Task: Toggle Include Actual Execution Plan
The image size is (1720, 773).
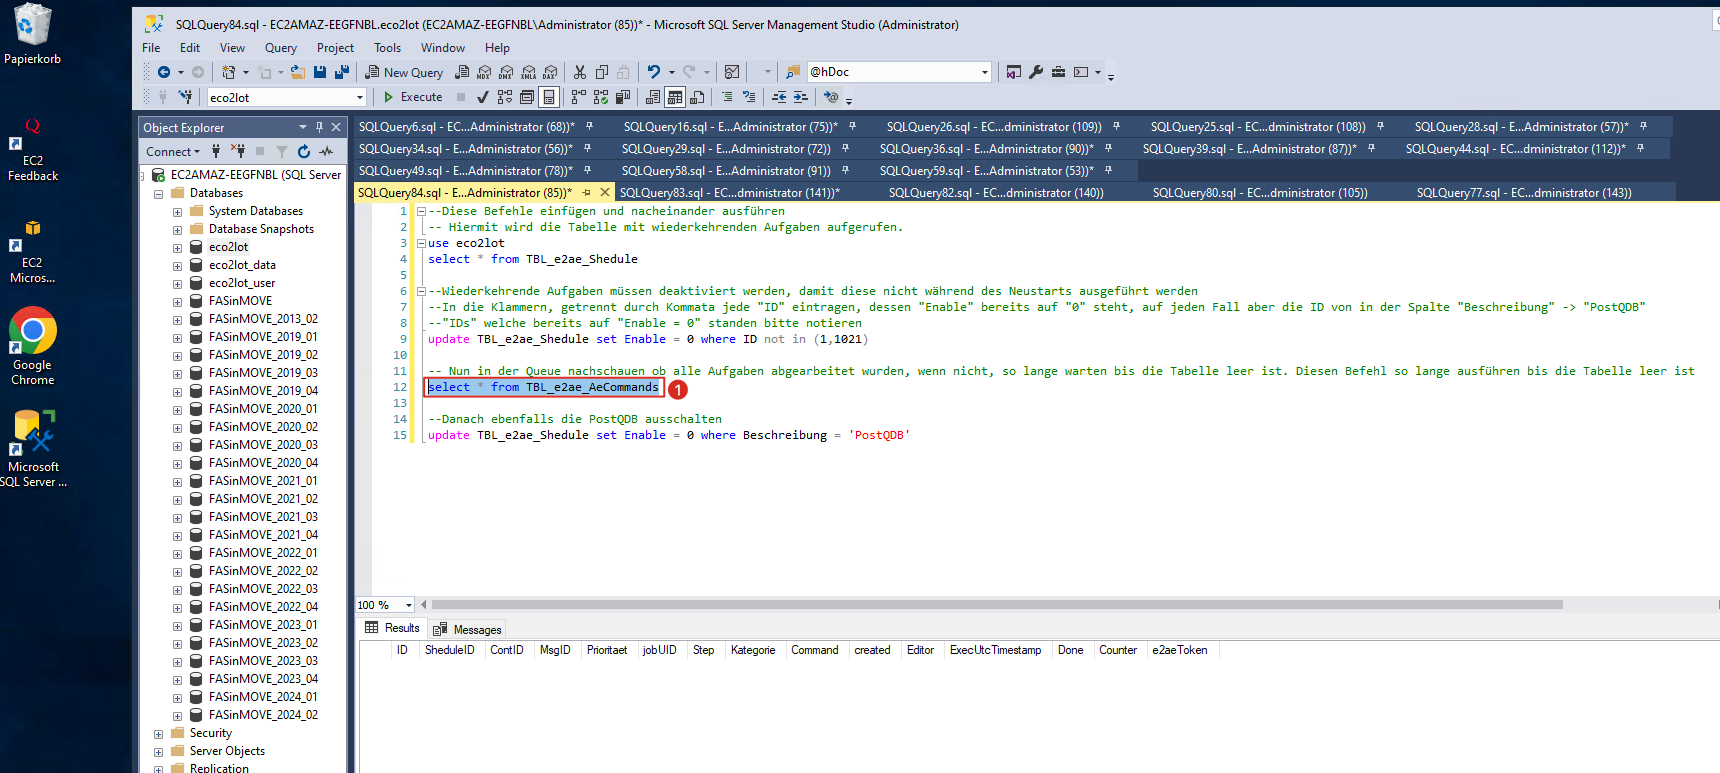Action: [579, 97]
